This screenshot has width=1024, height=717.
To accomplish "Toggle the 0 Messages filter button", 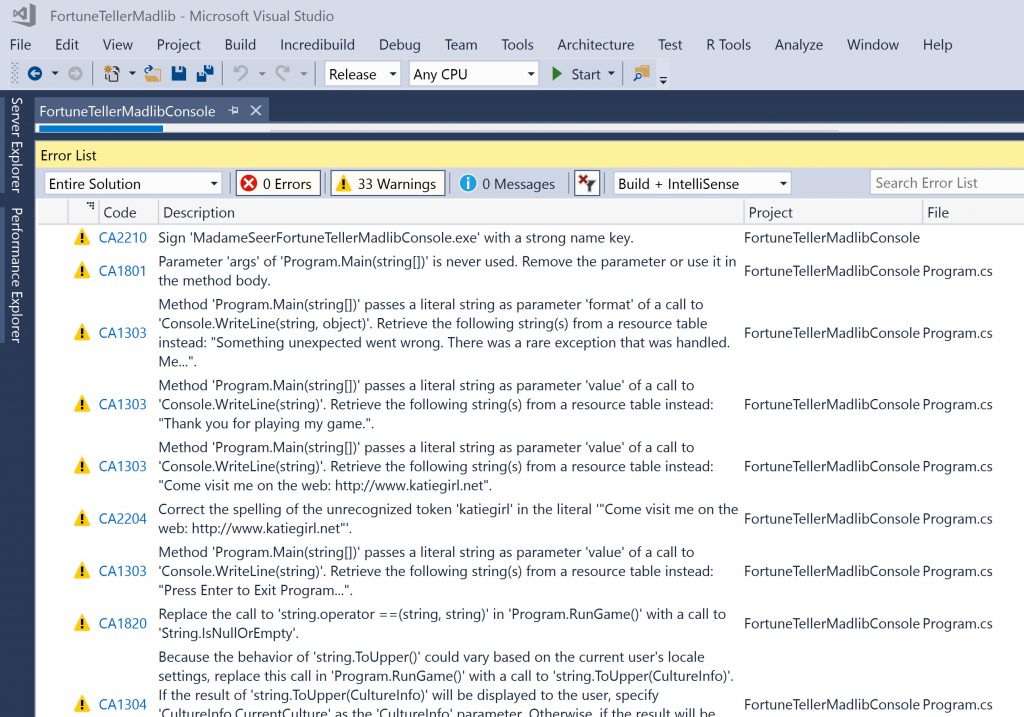I will click(507, 183).
